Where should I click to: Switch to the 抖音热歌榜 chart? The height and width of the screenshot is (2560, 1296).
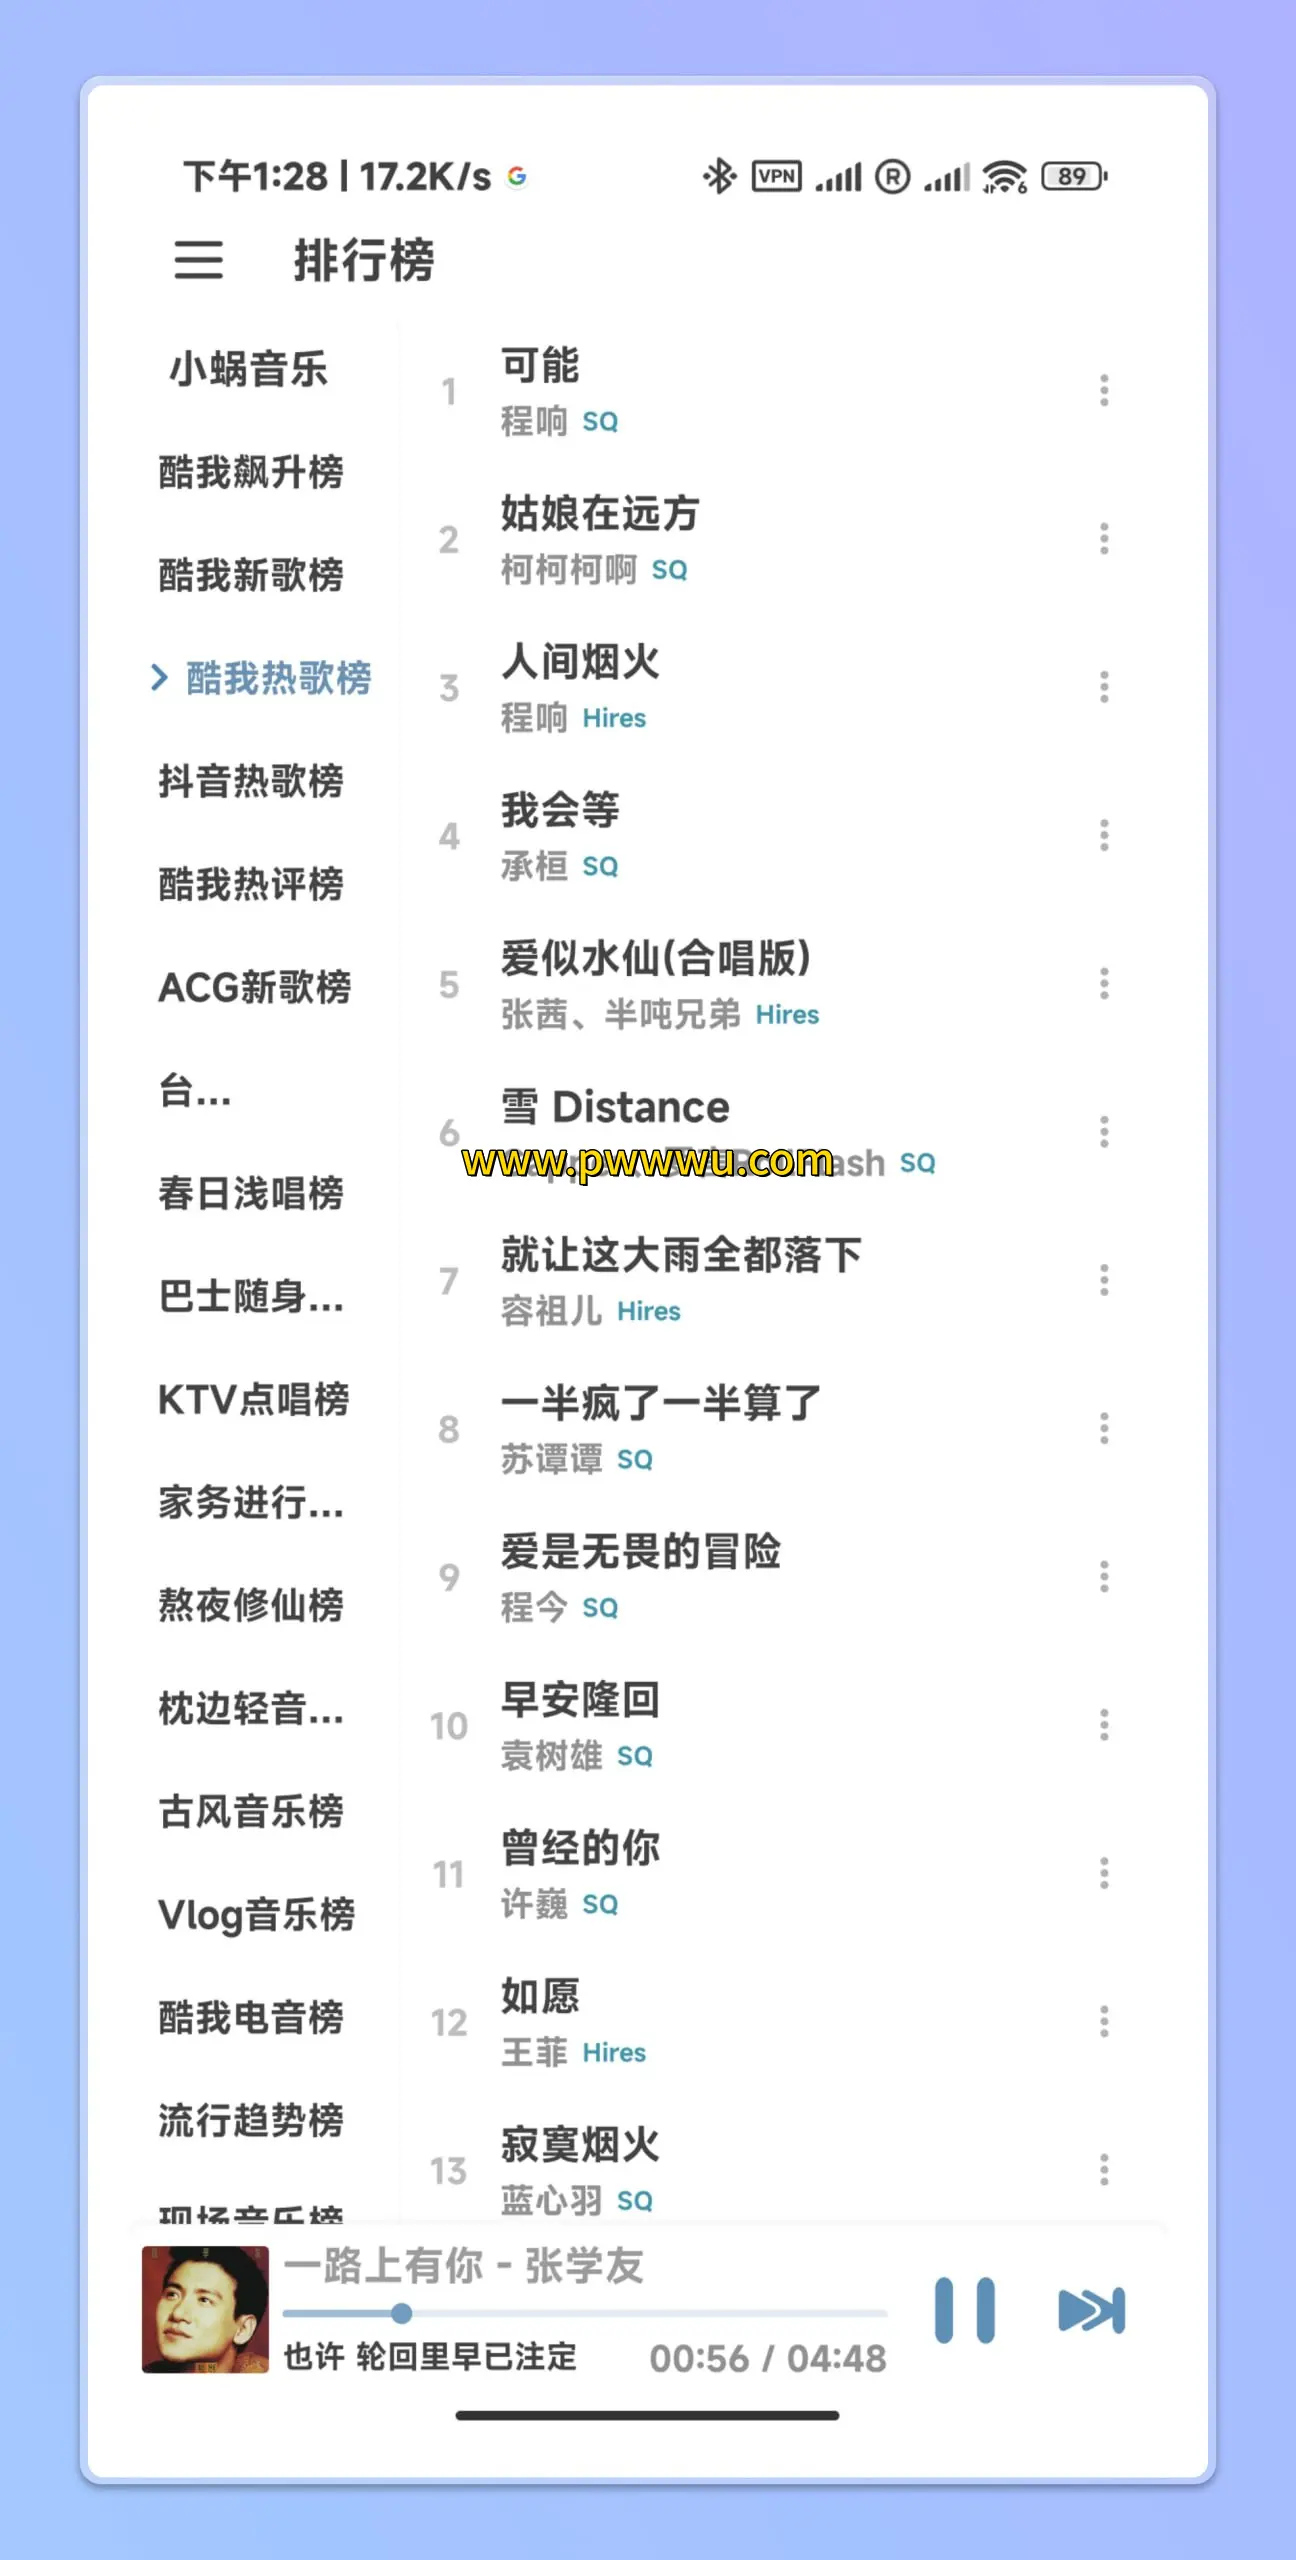(250, 781)
